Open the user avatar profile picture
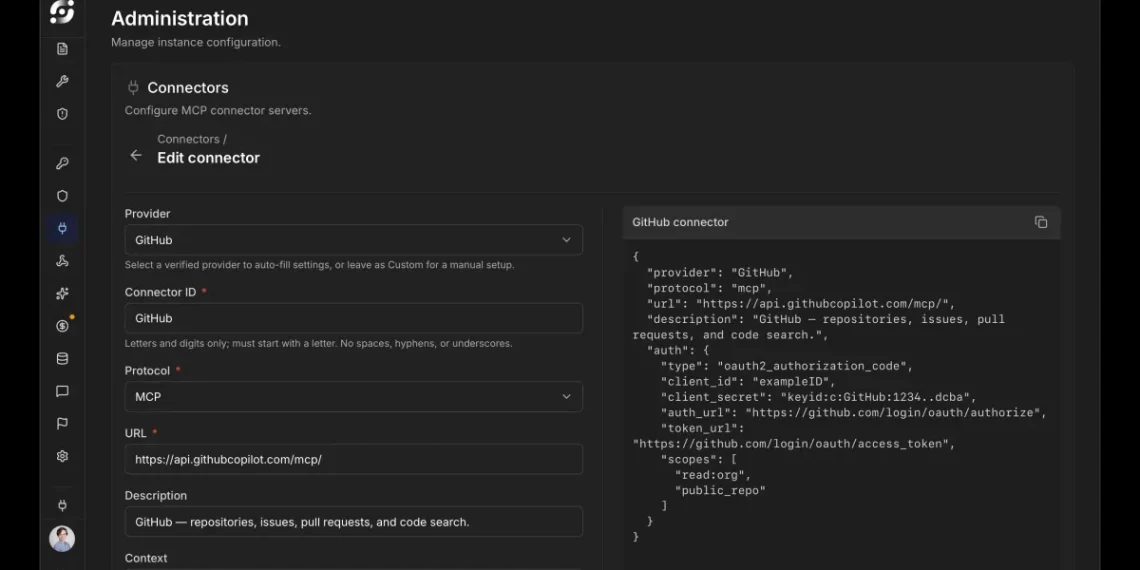The image size is (1140, 570). (62, 539)
